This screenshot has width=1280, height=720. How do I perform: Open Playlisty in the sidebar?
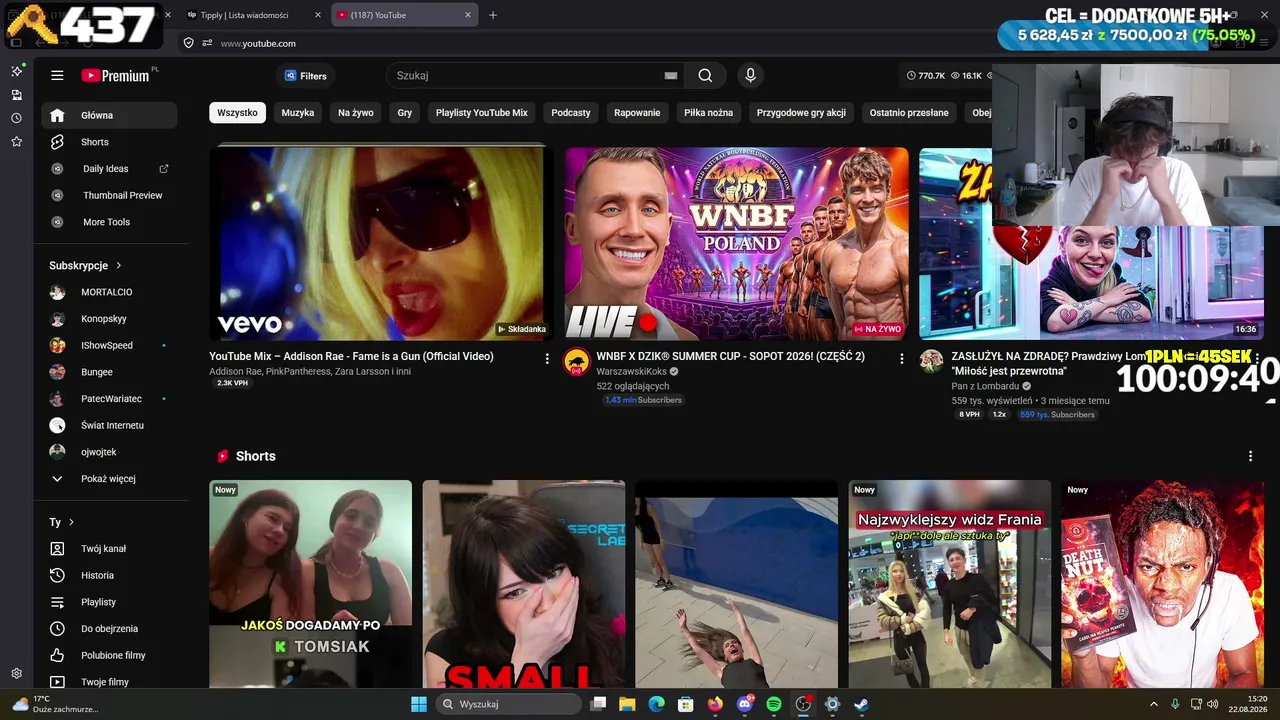tap(110, 602)
